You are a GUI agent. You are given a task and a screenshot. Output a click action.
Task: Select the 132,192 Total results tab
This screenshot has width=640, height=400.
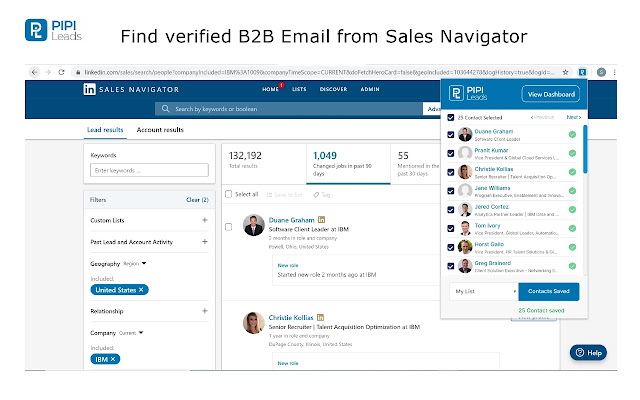pos(264,163)
